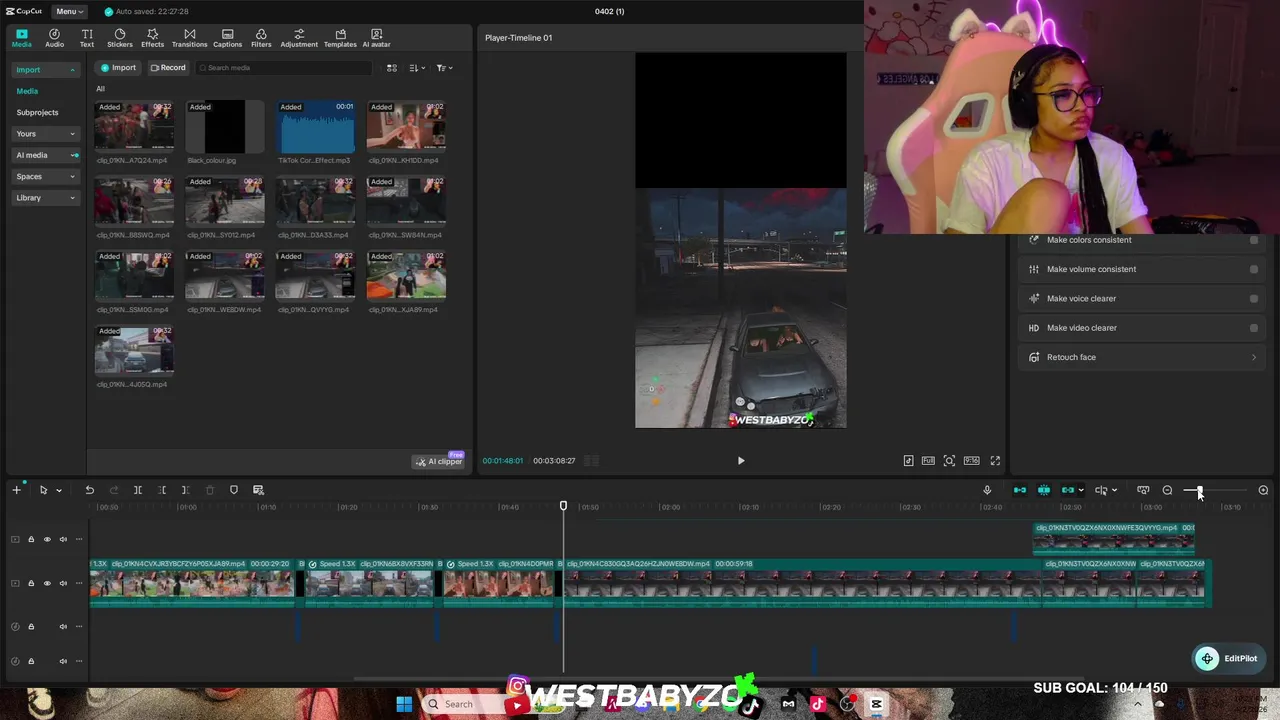Click the playhead marker on the ruler
This screenshot has height=720, width=1280.
point(563,506)
